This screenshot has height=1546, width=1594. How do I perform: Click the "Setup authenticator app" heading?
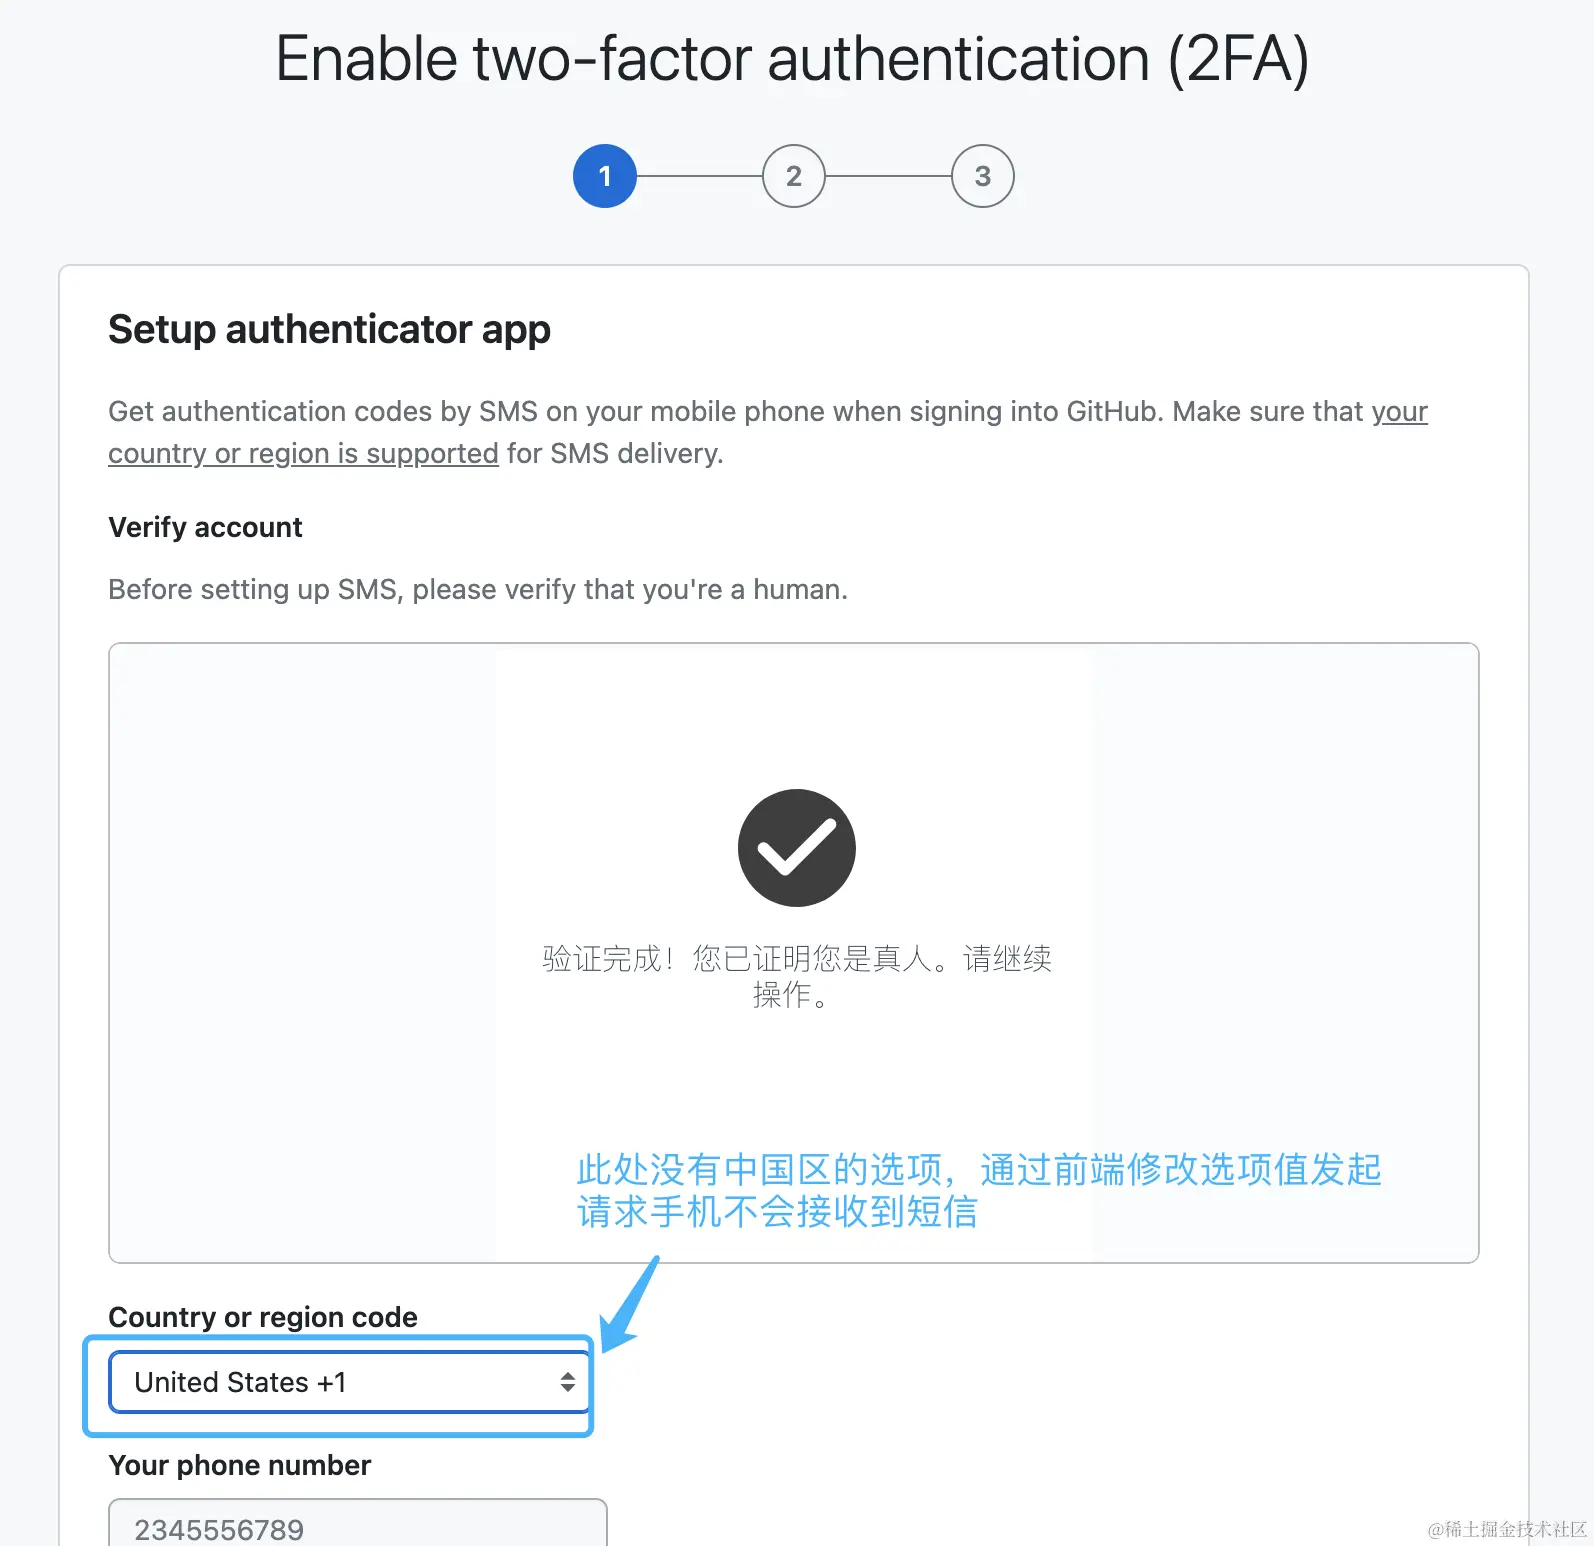point(329,330)
